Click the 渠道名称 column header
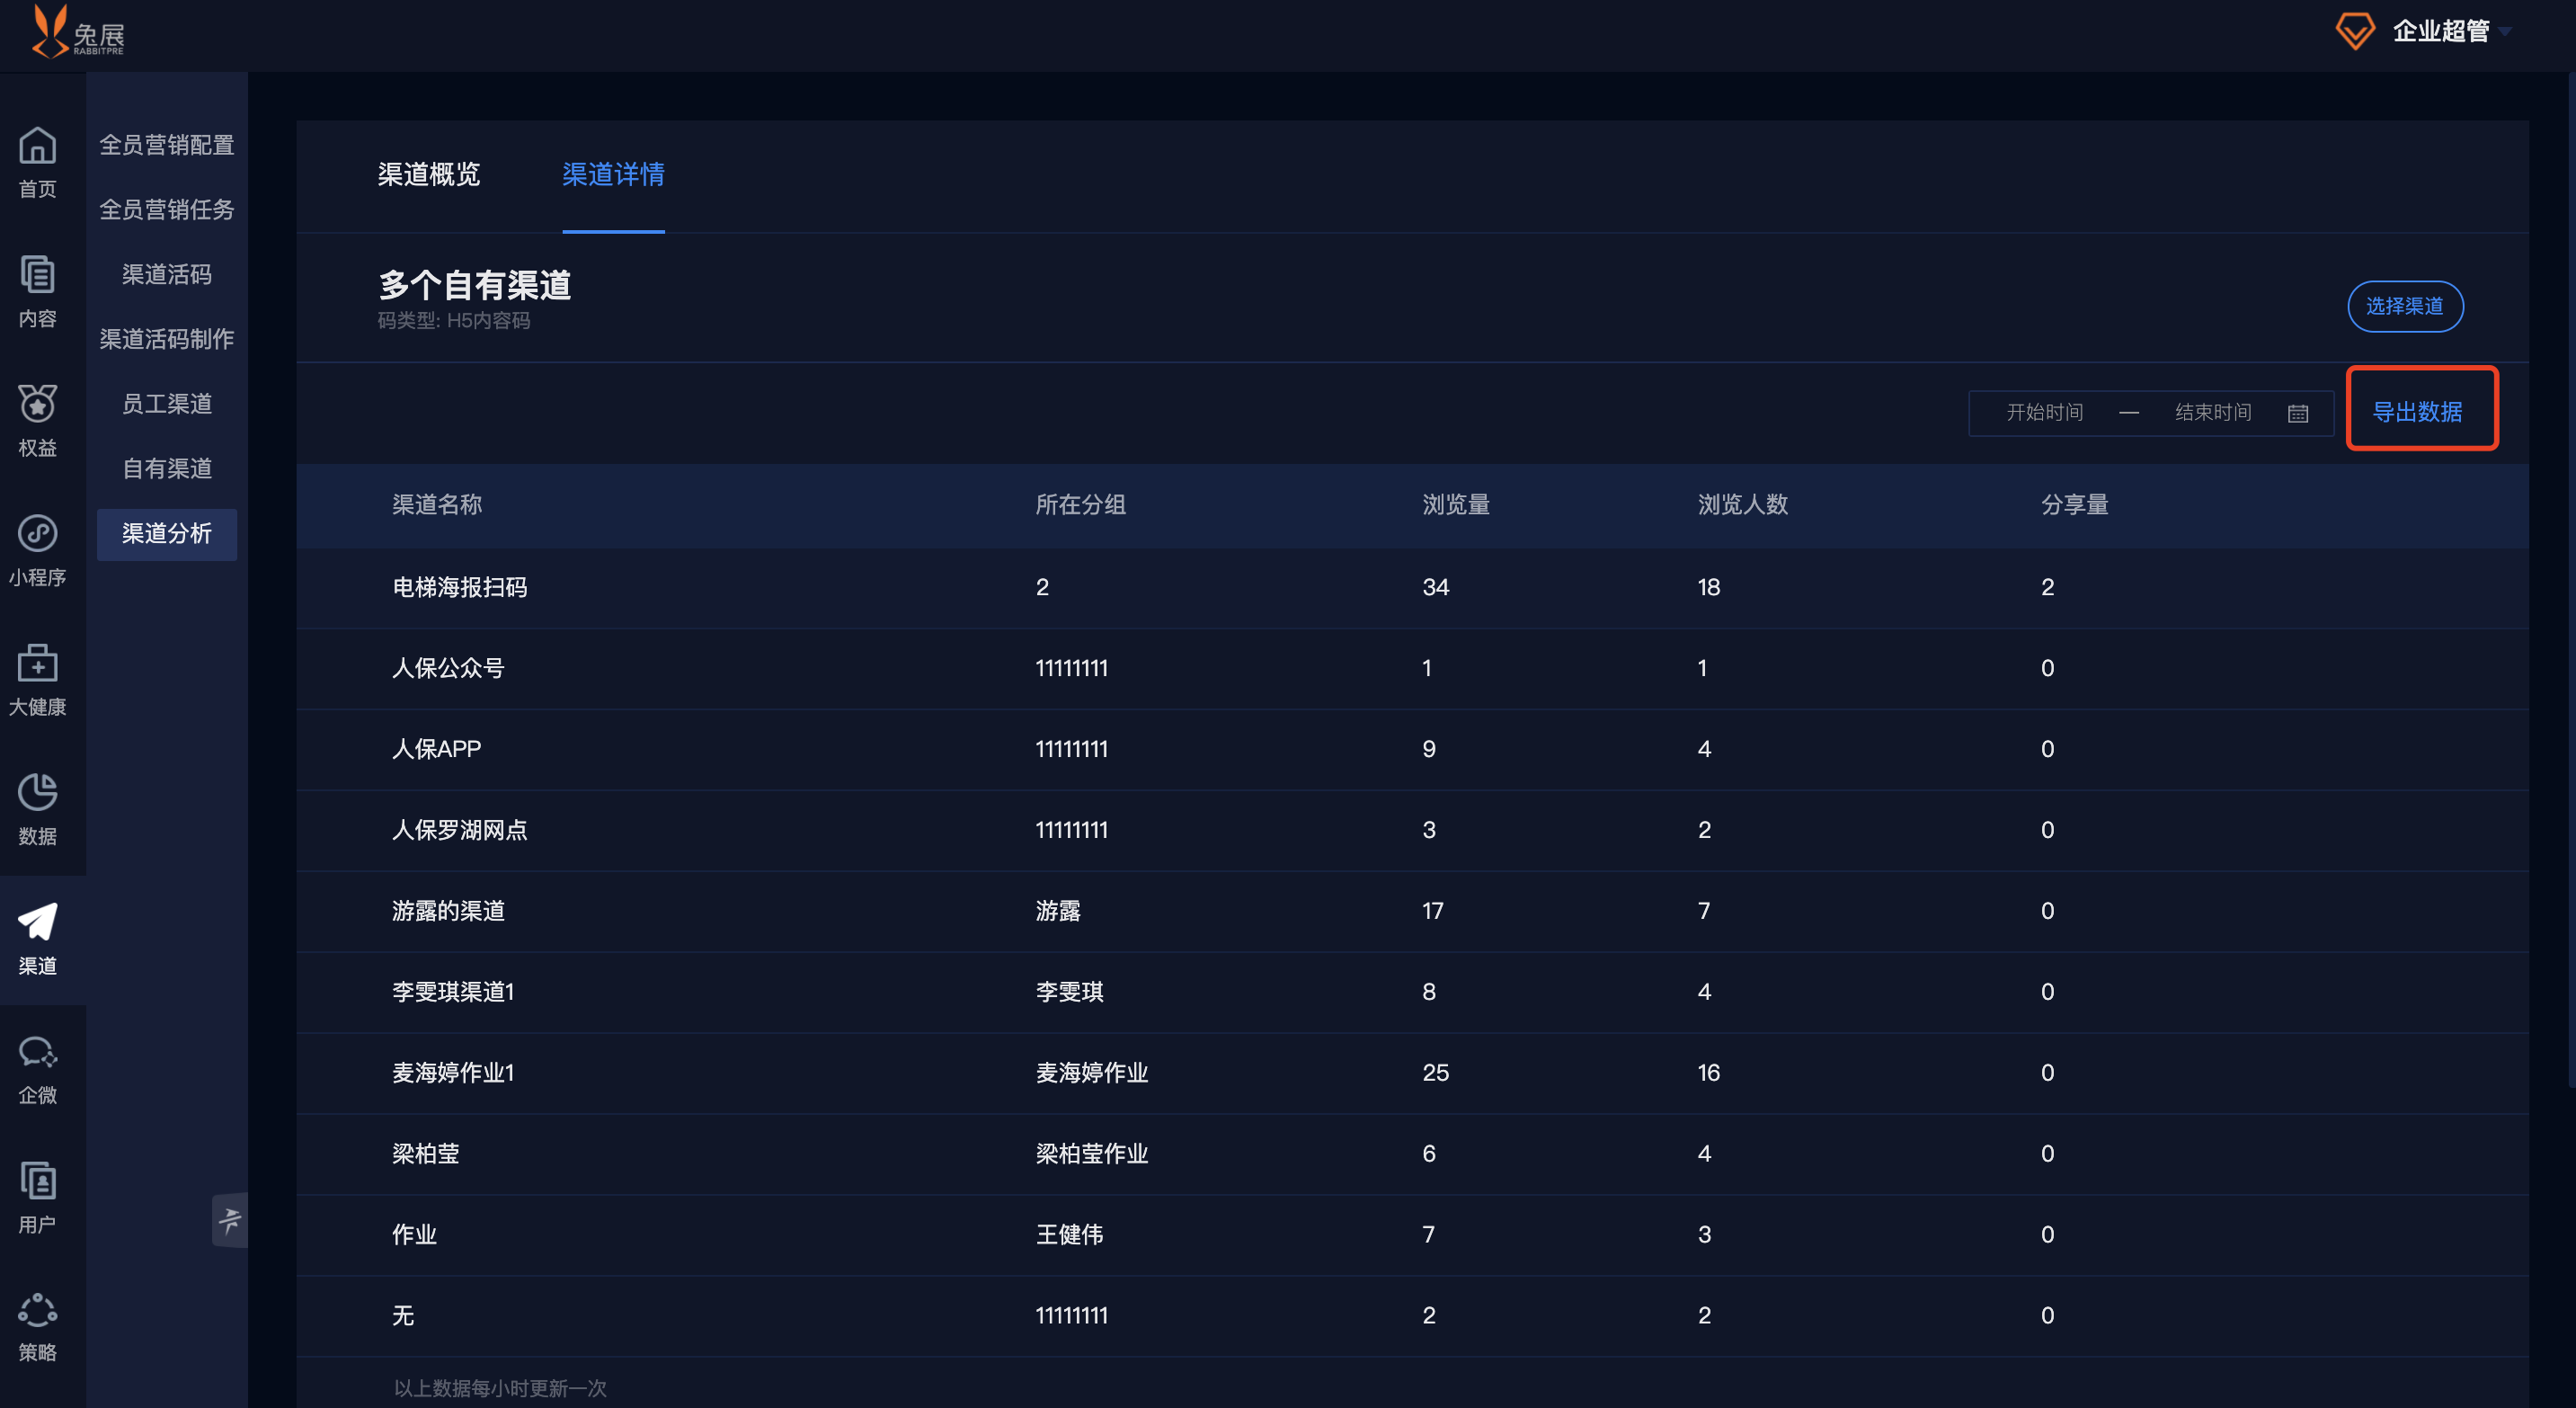 [x=437, y=505]
